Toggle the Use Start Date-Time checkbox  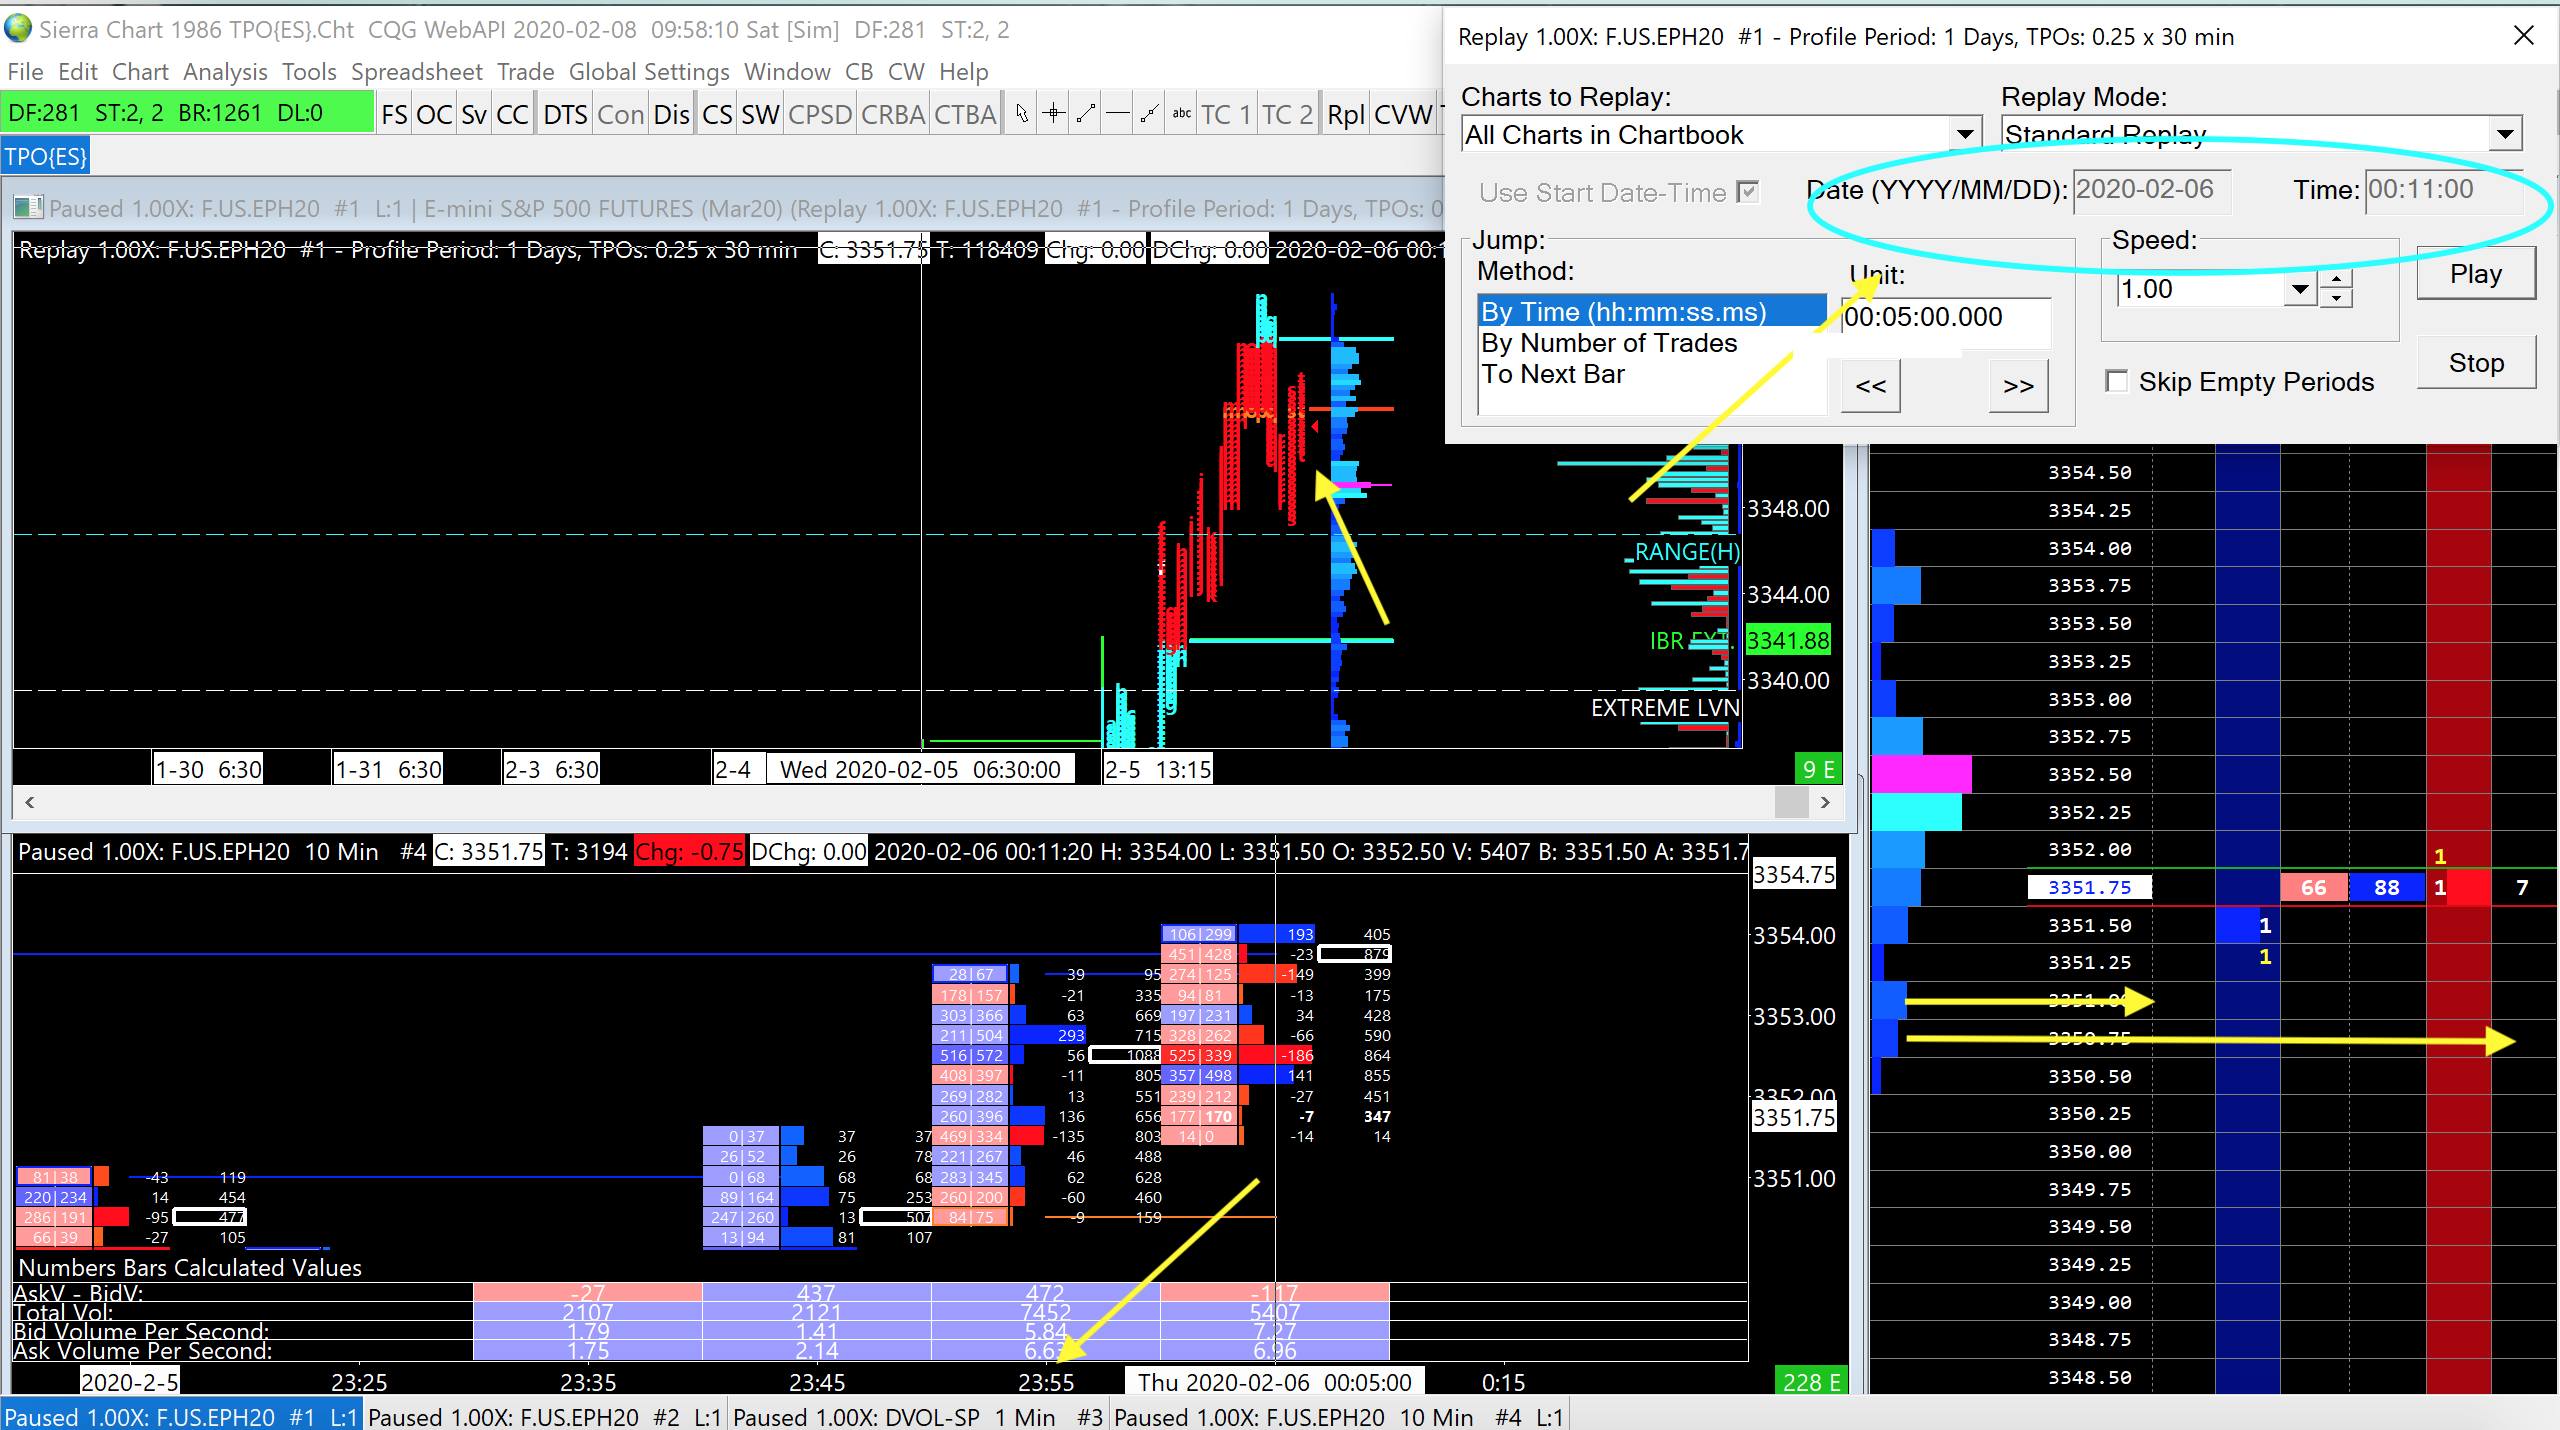click(1748, 192)
